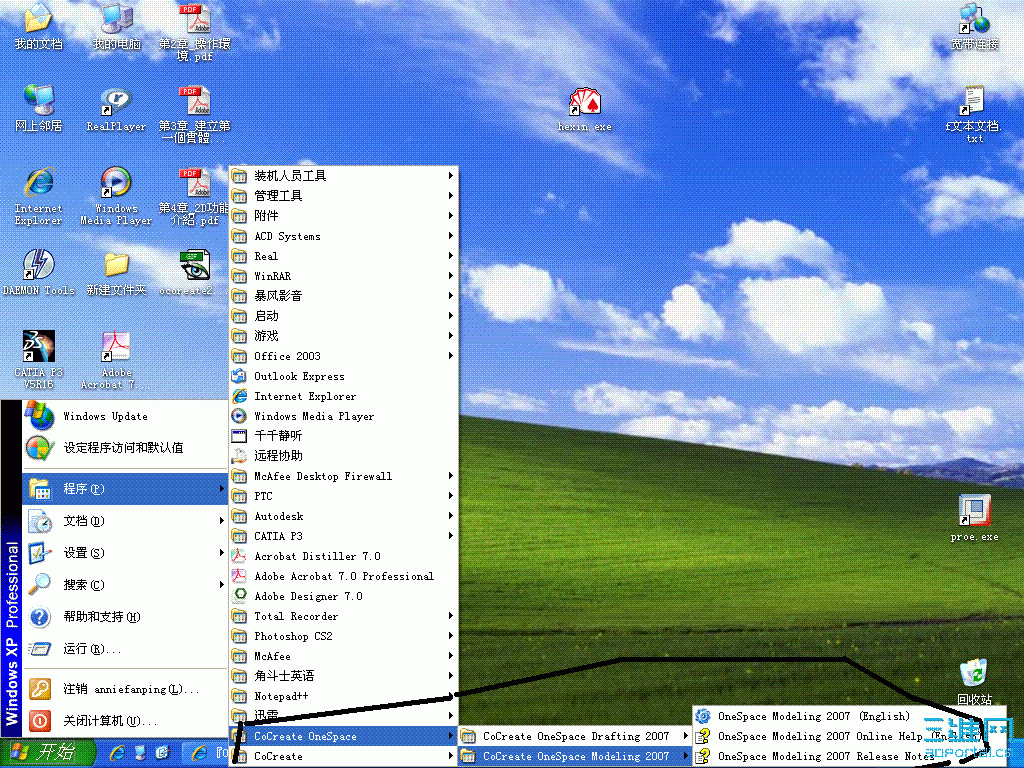This screenshot has width=1024, height=768.
Task: Launch 千千静听 from programs list
Action: click(x=344, y=436)
